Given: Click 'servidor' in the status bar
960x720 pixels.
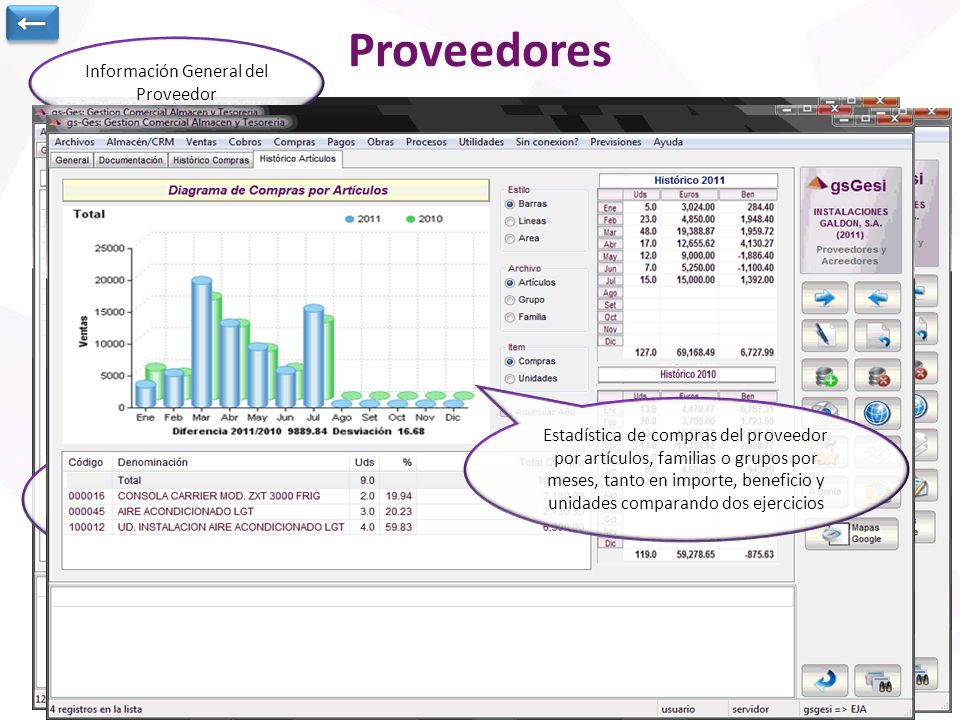Looking at the screenshot, I should (x=751, y=710).
